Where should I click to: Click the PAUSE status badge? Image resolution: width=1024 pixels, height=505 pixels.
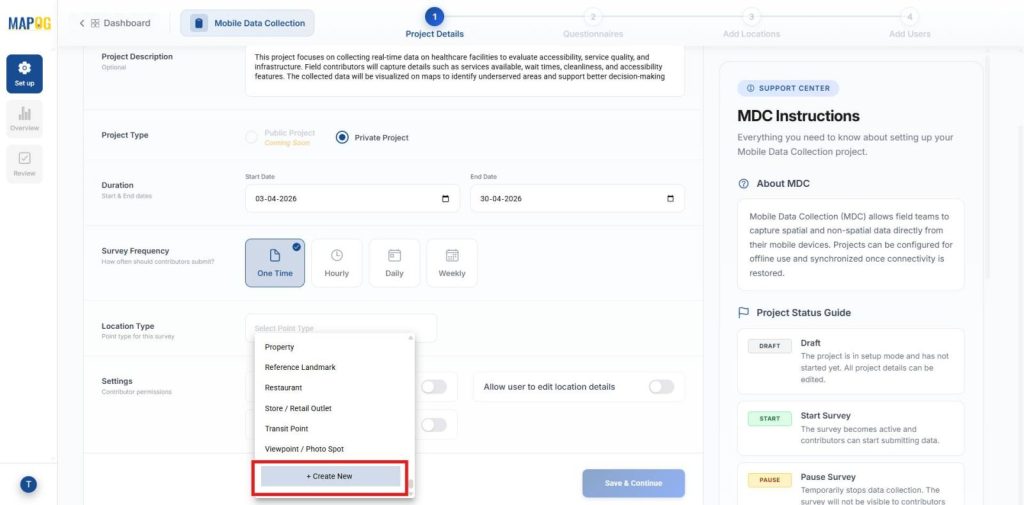tap(770, 480)
